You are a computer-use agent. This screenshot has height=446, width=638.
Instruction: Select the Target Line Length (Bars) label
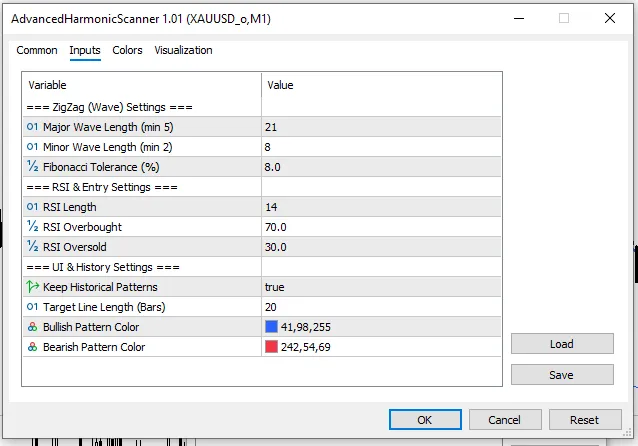pyautogui.click(x=104, y=307)
